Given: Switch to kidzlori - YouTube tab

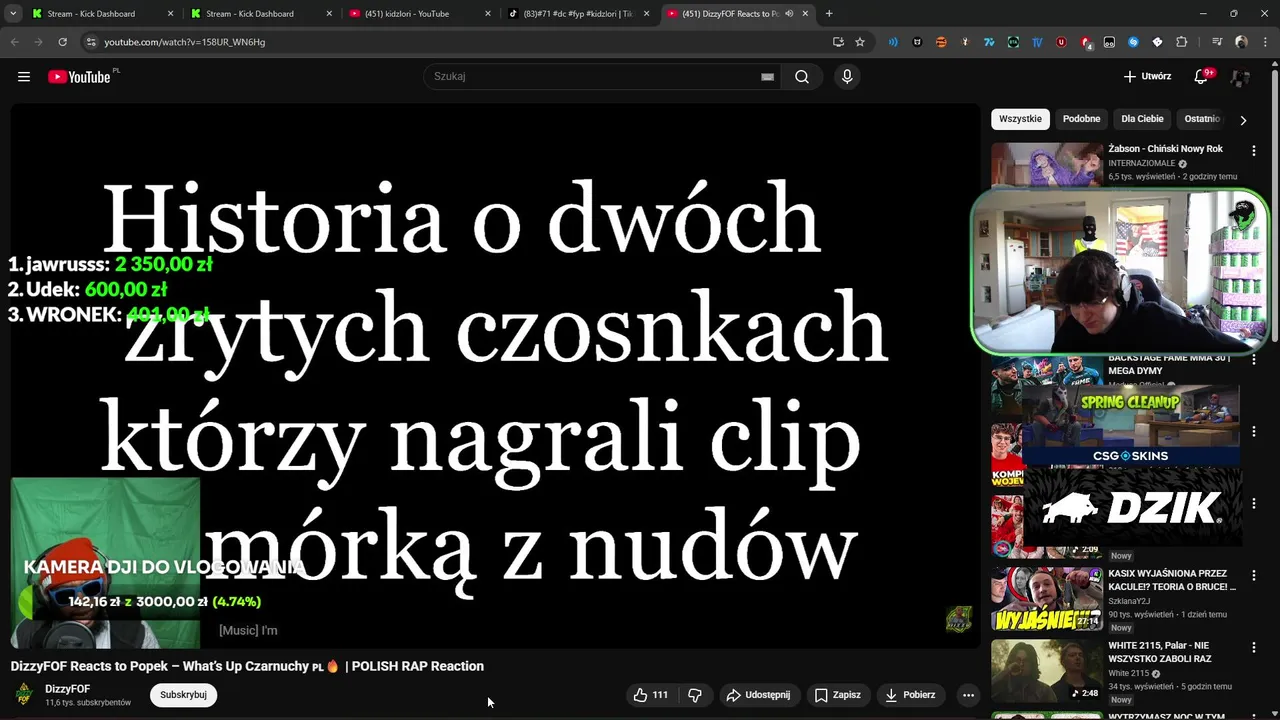Looking at the screenshot, I should coord(419,14).
